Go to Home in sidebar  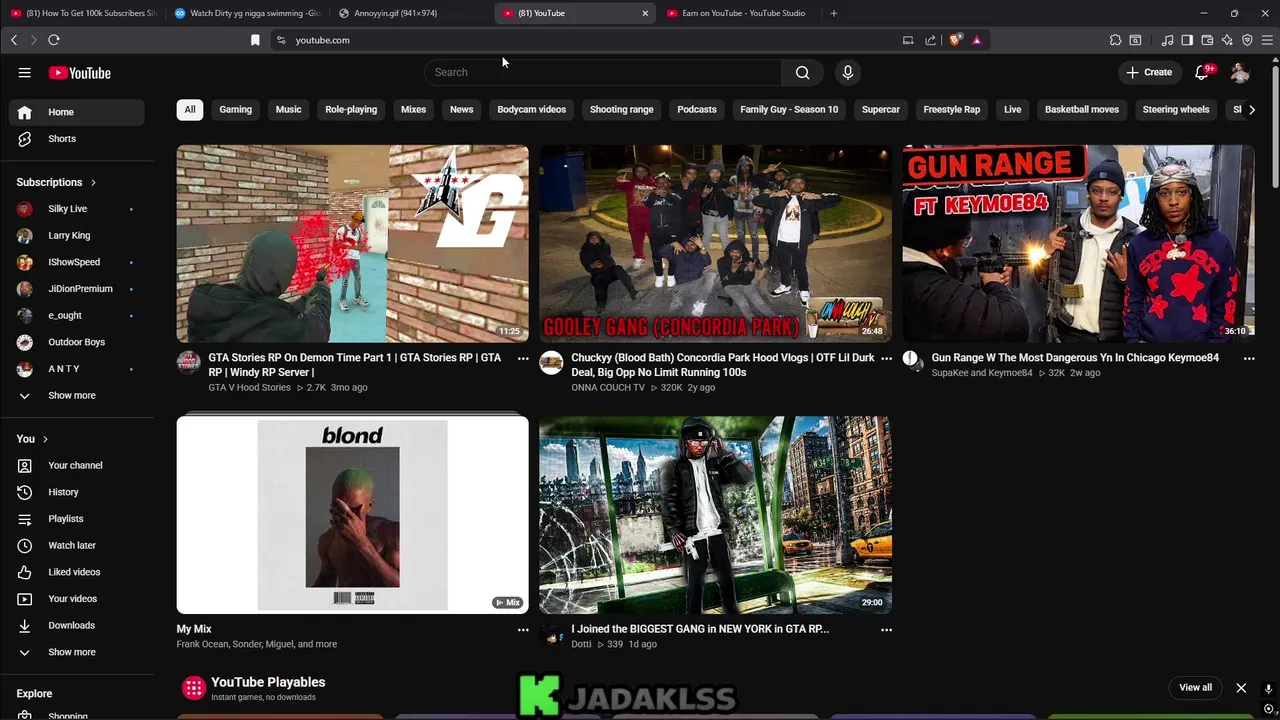[x=77, y=112]
